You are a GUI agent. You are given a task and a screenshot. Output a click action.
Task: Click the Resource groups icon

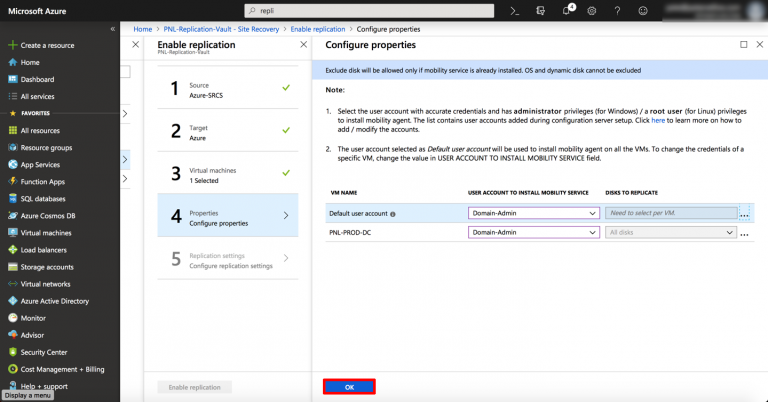coord(13,147)
